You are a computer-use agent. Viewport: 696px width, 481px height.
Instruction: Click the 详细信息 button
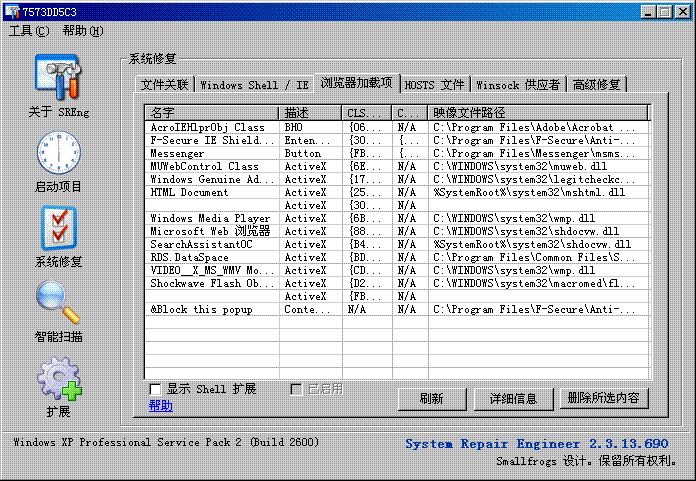click(513, 398)
